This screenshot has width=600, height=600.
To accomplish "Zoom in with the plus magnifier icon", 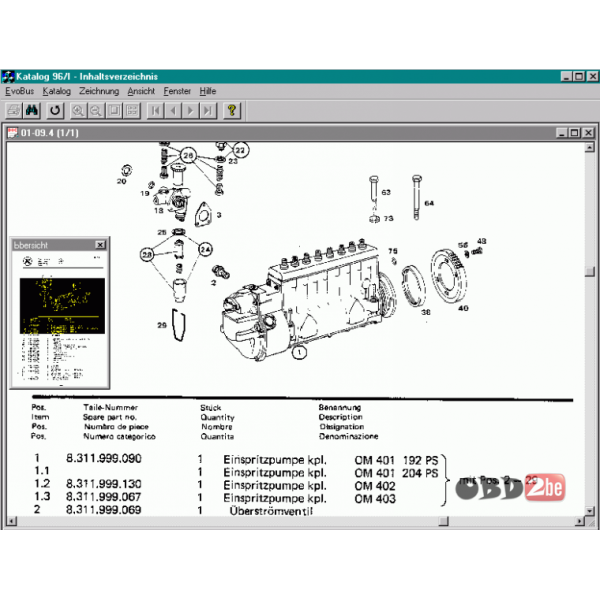I will (x=78, y=111).
